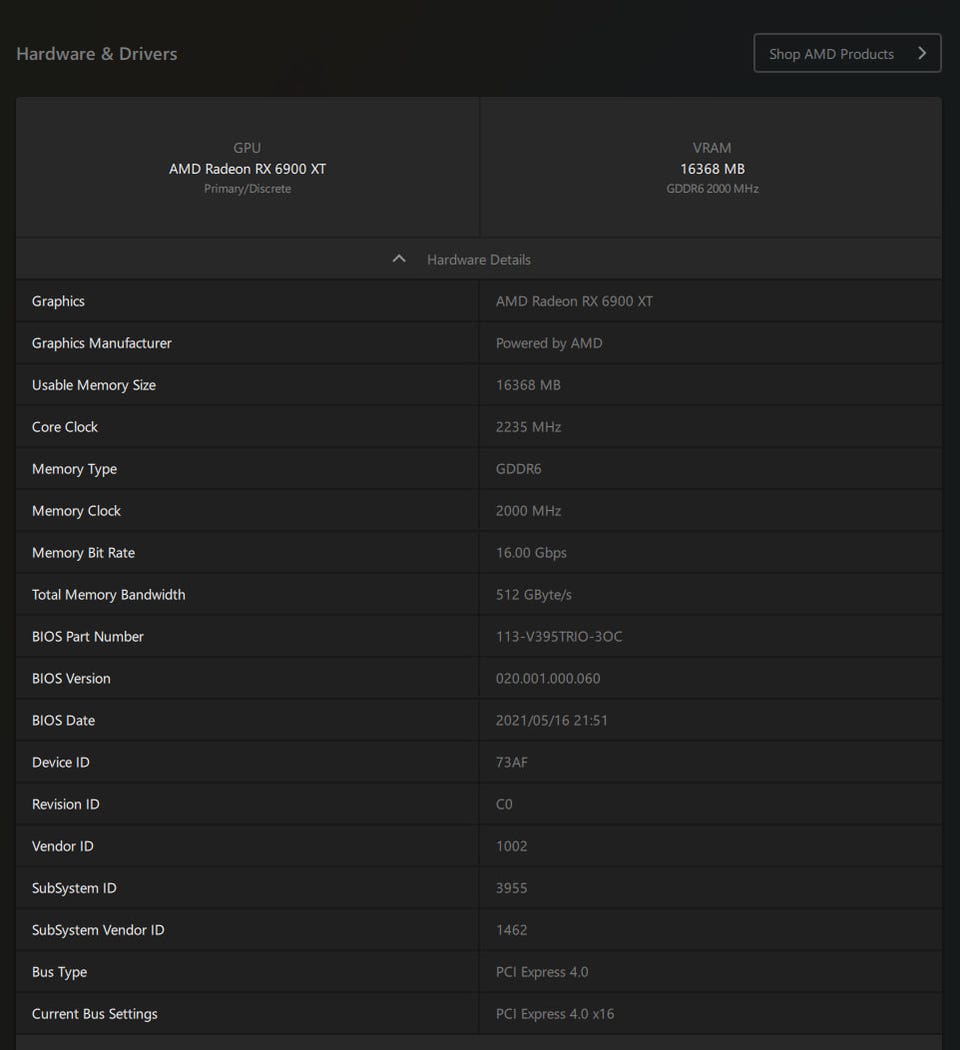
Task: Select the Memory Type label
Action: [x=74, y=469]
